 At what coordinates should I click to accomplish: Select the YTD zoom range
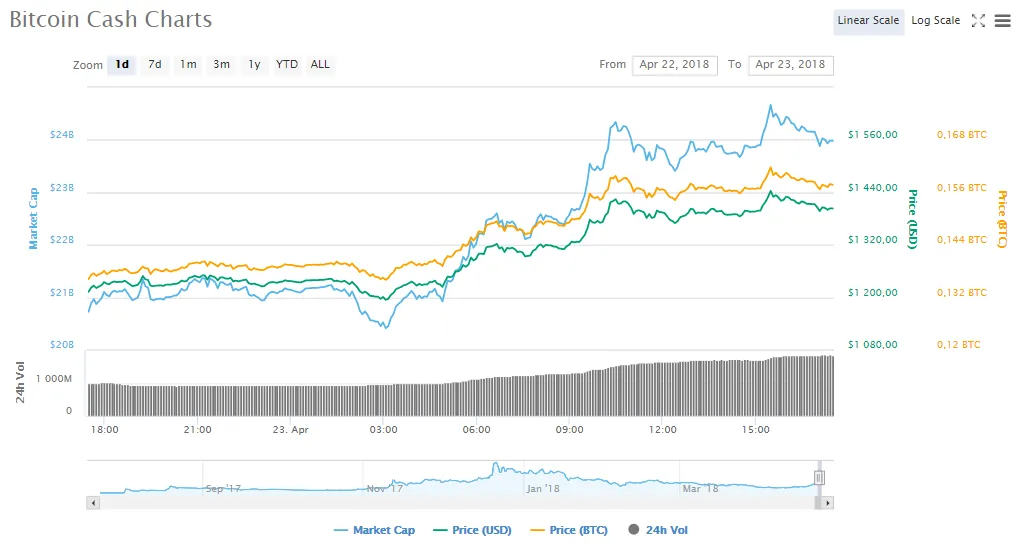point(287,64)
